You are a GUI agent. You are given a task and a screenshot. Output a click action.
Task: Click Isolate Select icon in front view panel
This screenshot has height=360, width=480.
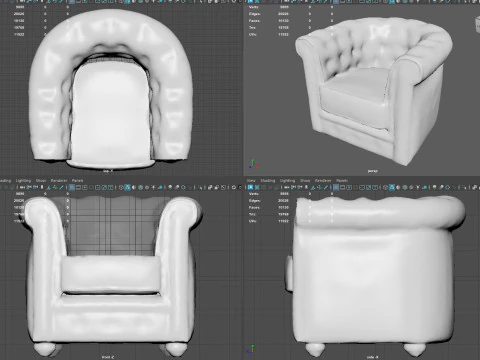click(x=200, y=188)
